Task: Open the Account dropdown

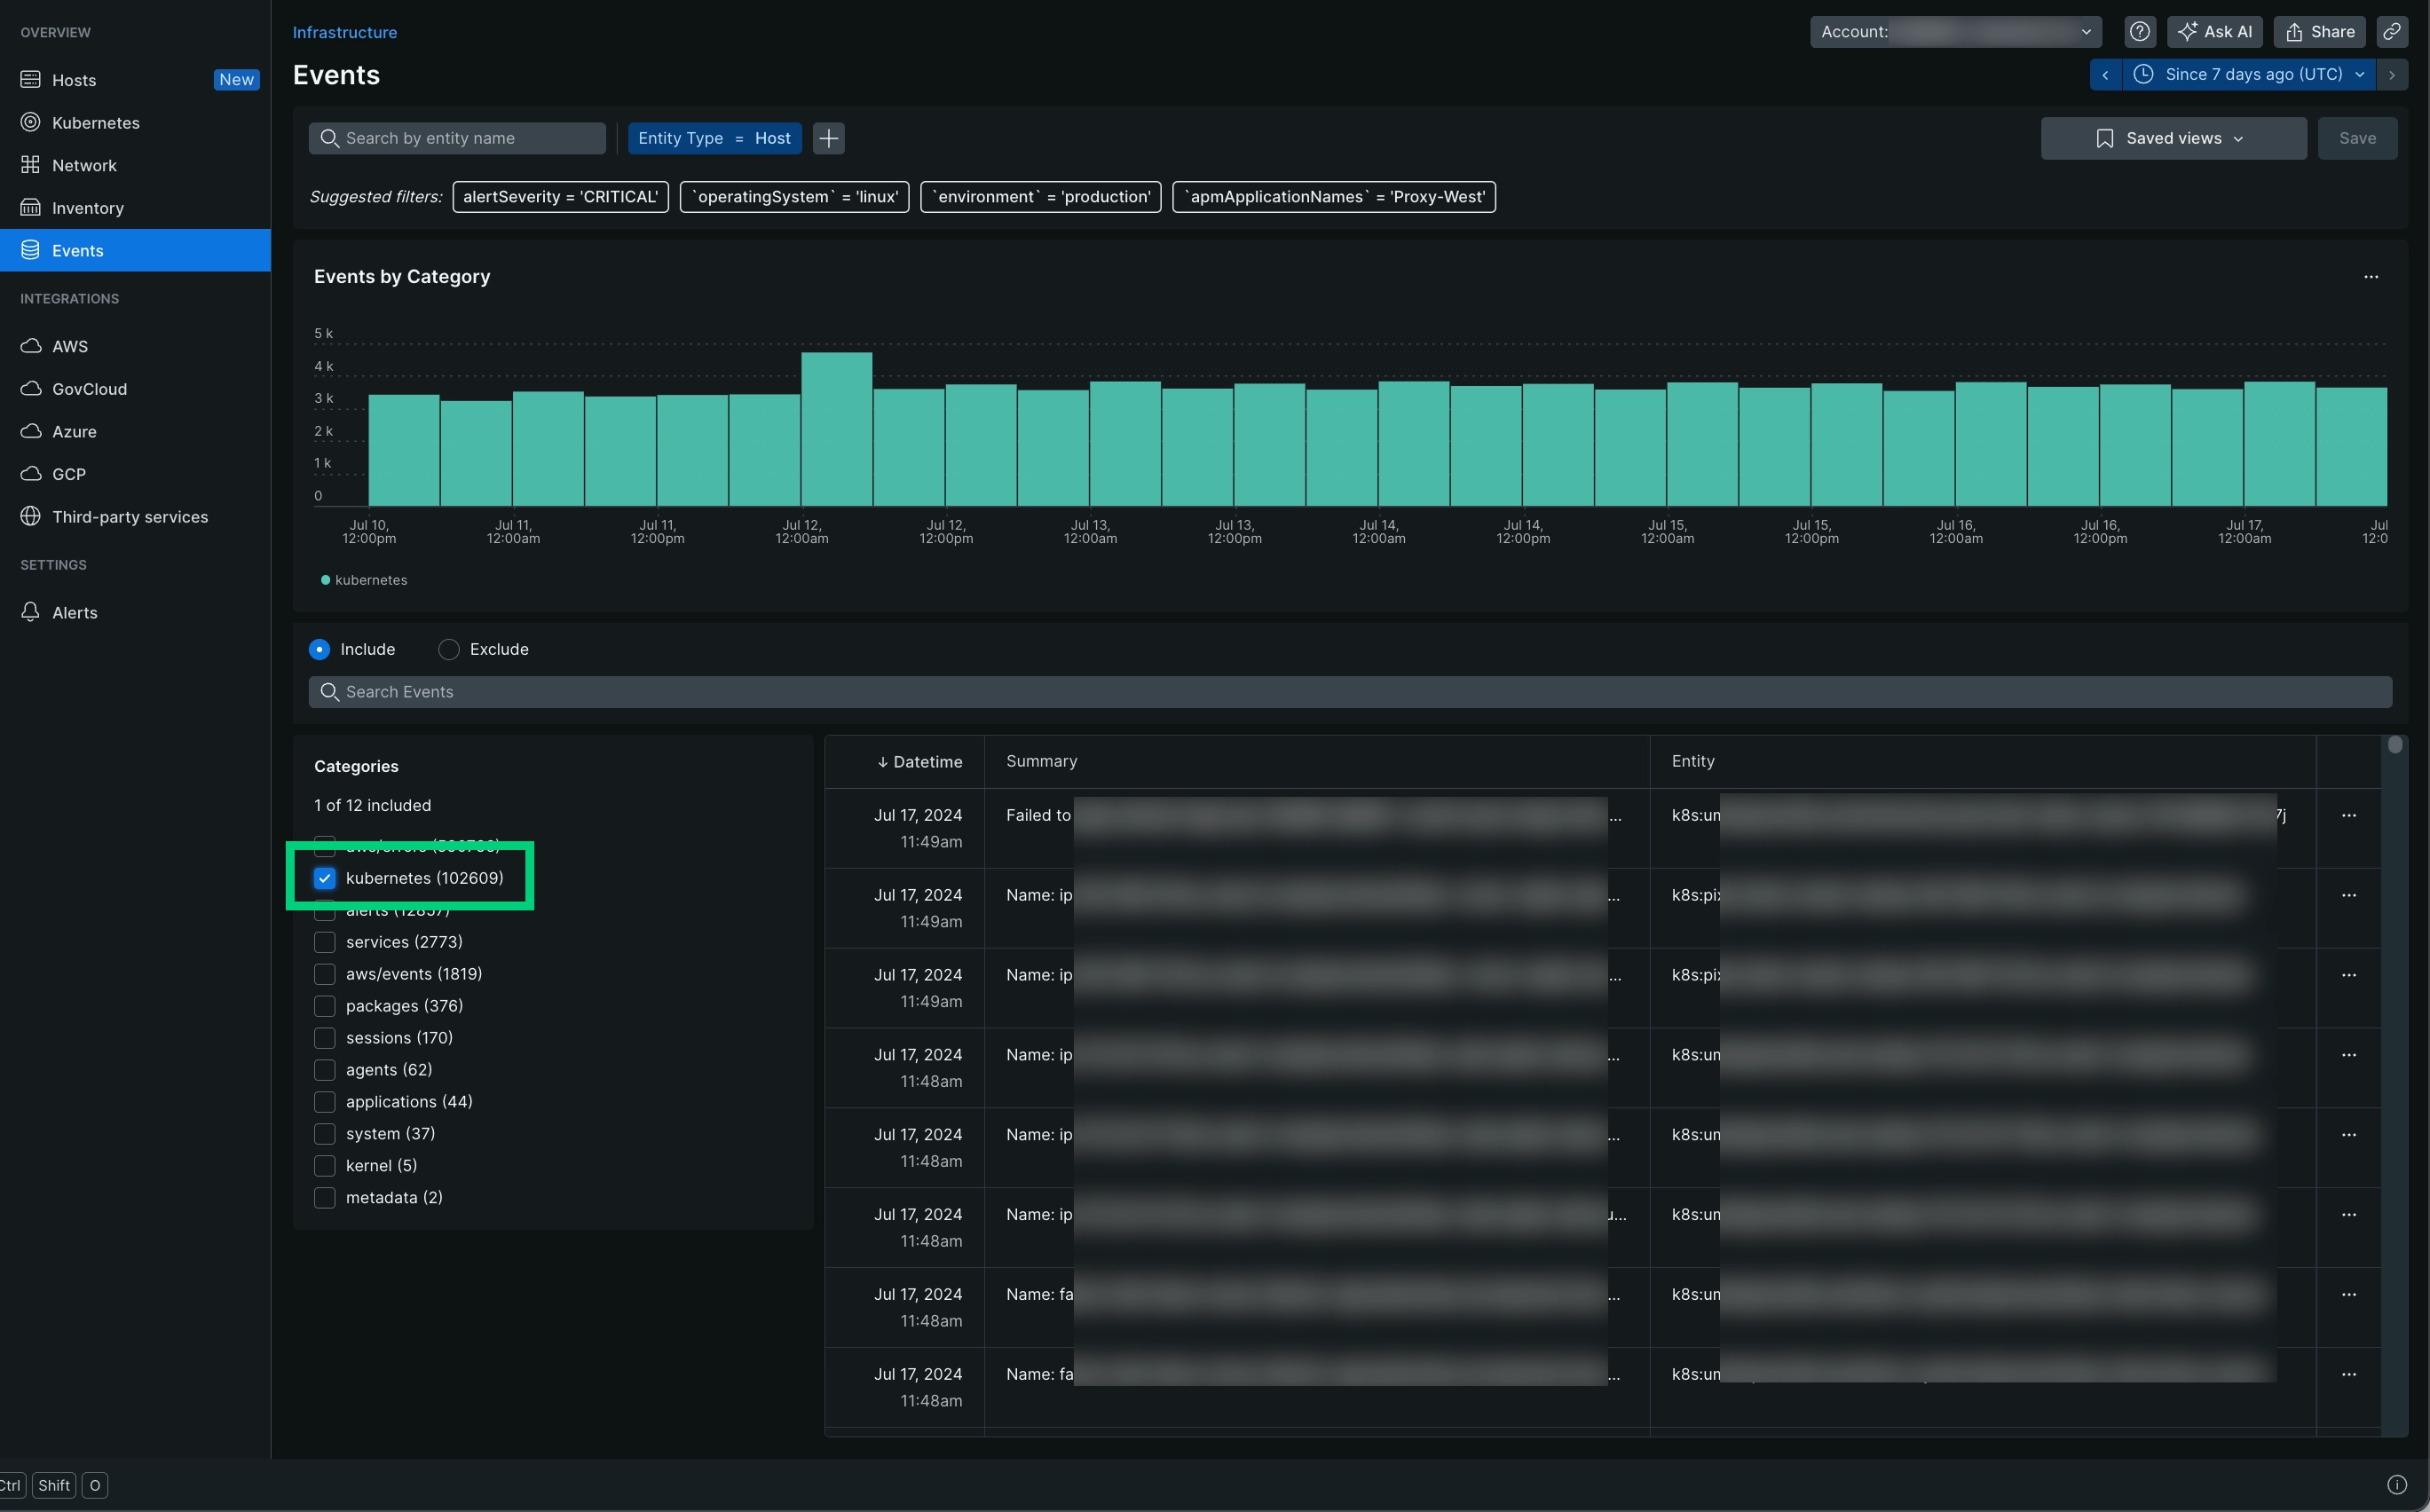Action: (x=1955, y=32)
